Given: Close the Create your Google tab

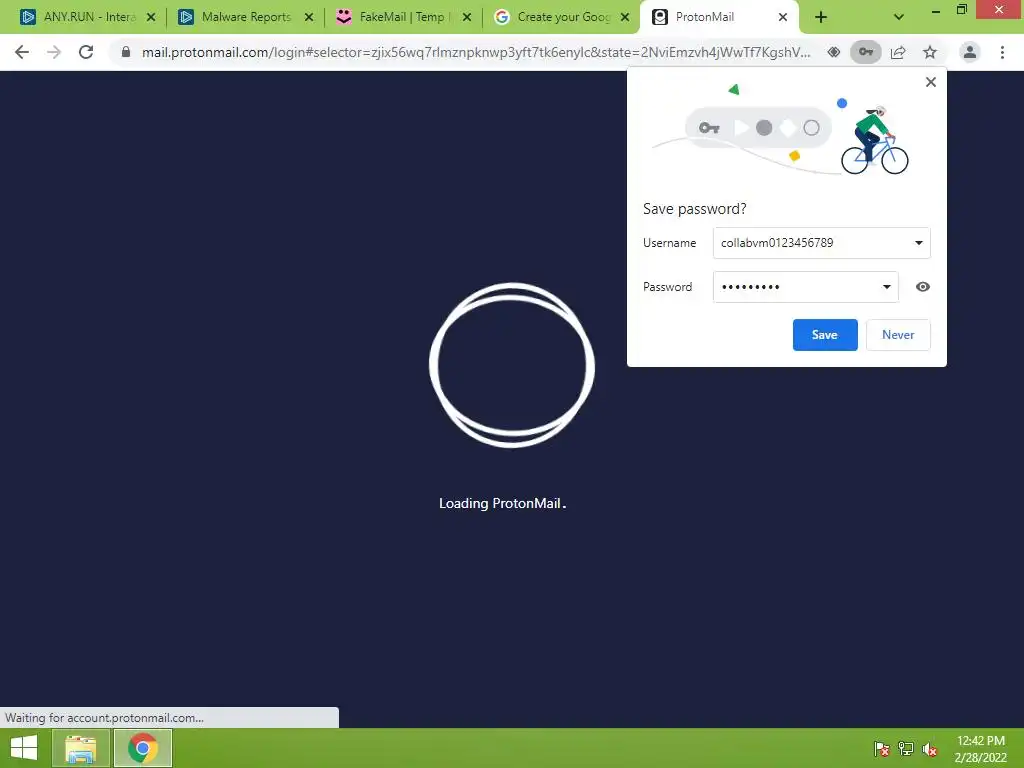Looking at the screenshot, I should click(625, 17).
